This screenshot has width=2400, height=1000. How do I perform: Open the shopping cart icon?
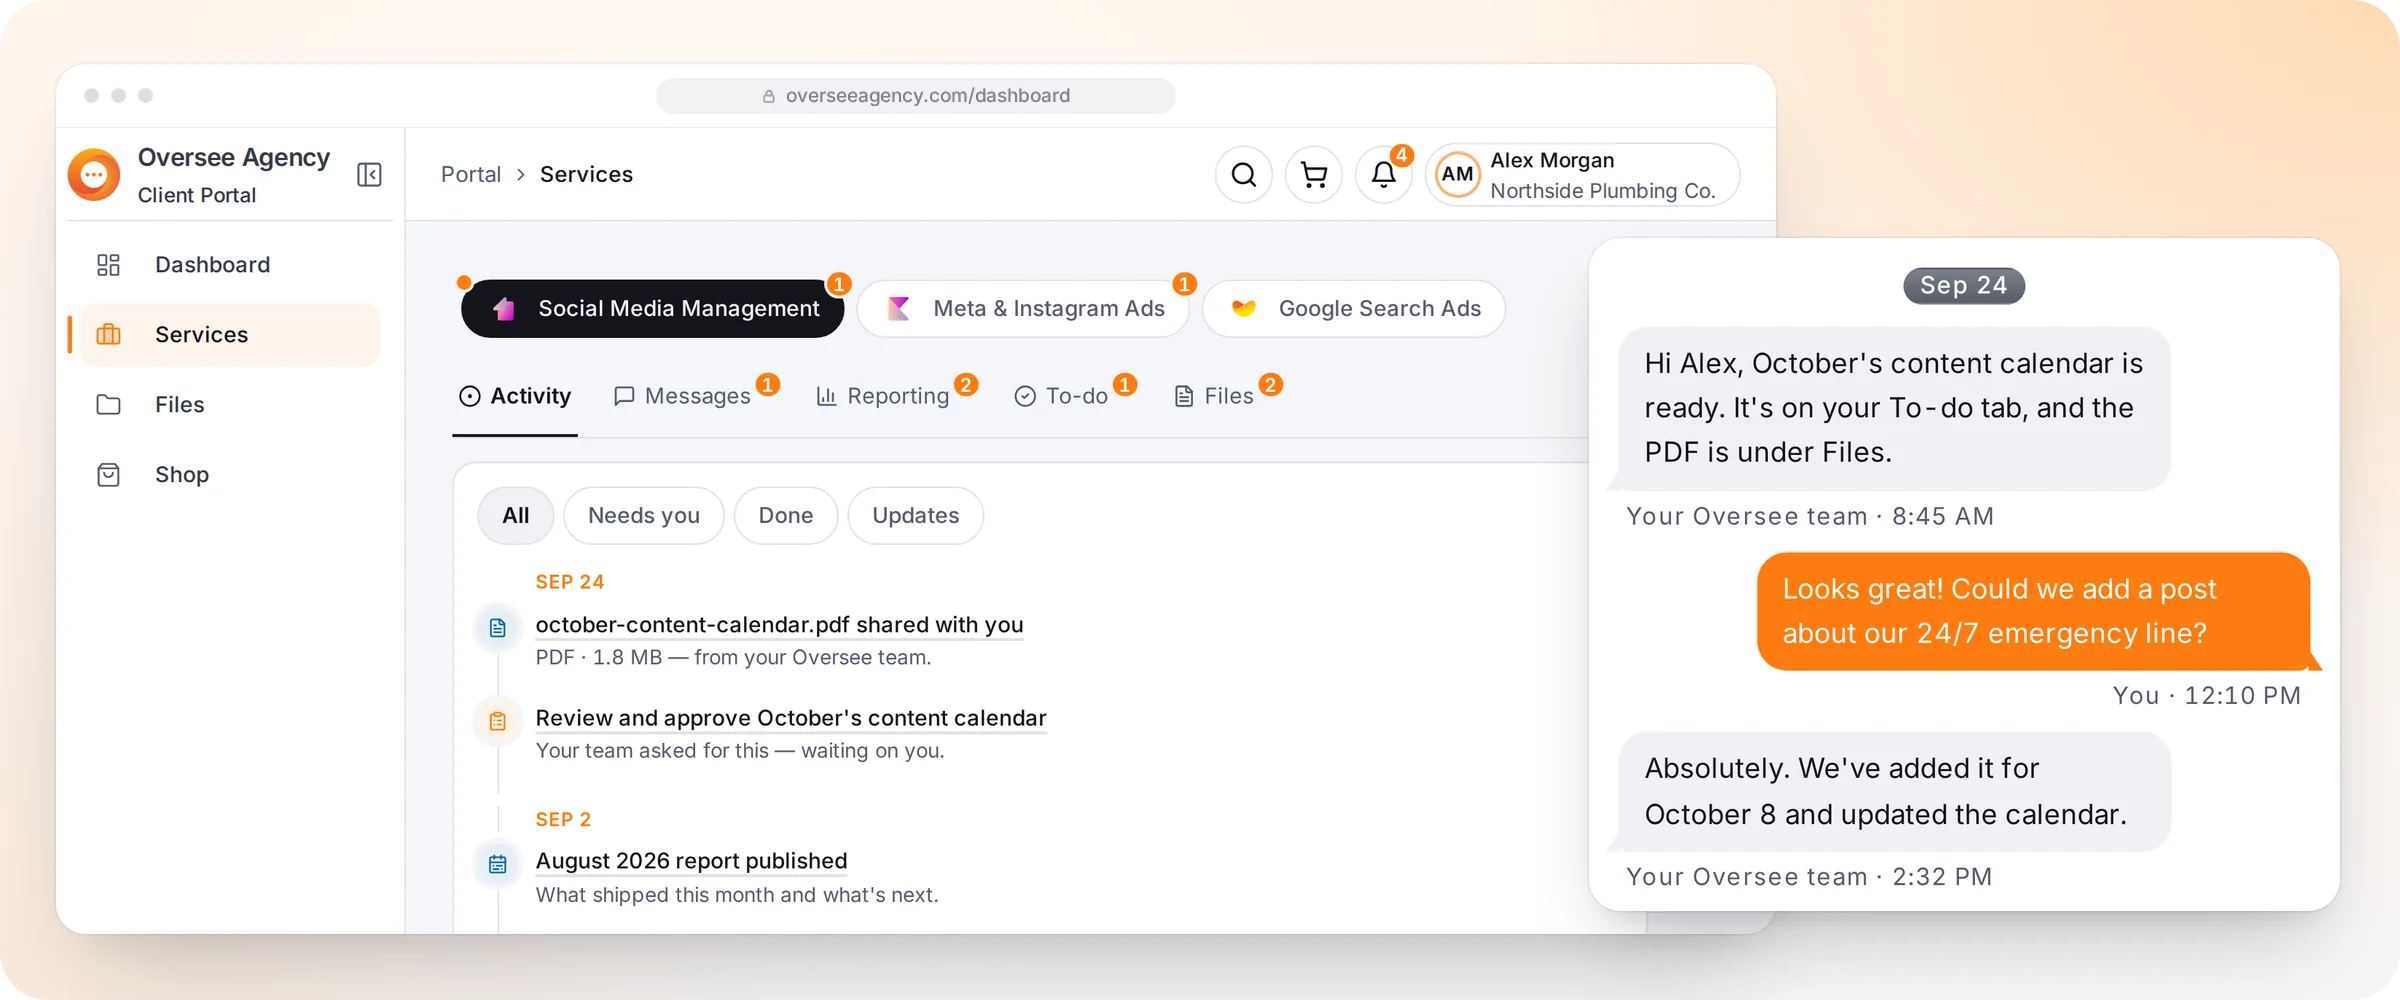(x=1313, y=175)
